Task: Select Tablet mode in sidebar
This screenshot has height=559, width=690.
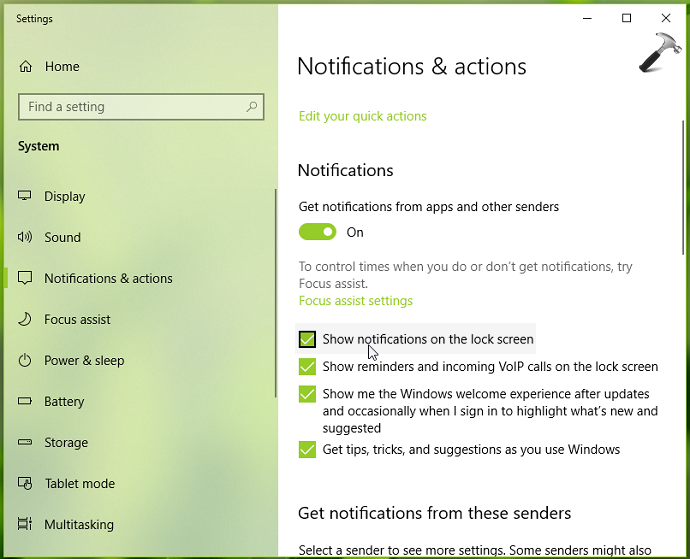Action: 80,483
